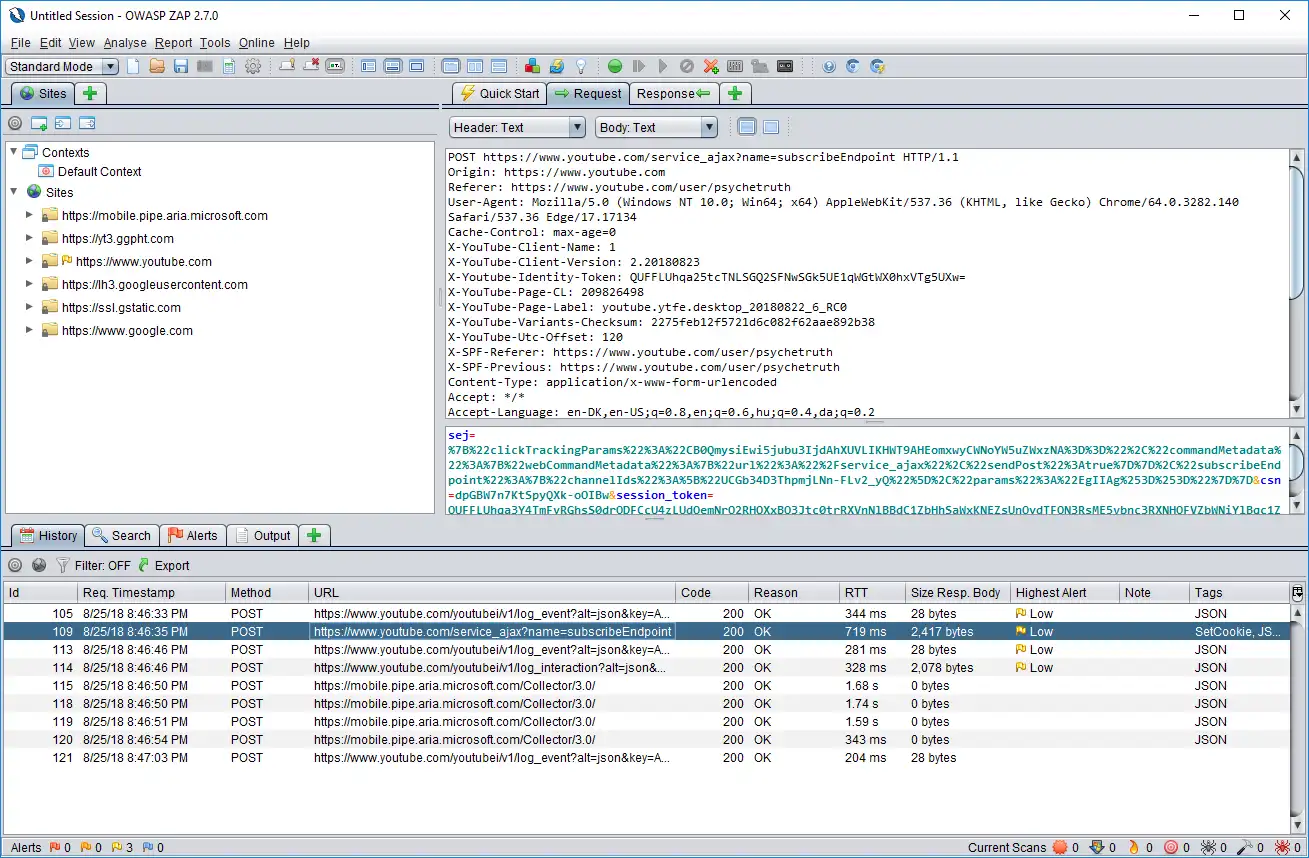The height and width of the screenshot is (858, 1309).
Task: Toggle Request Response tabs same panel layout
Action: (451, 66)
